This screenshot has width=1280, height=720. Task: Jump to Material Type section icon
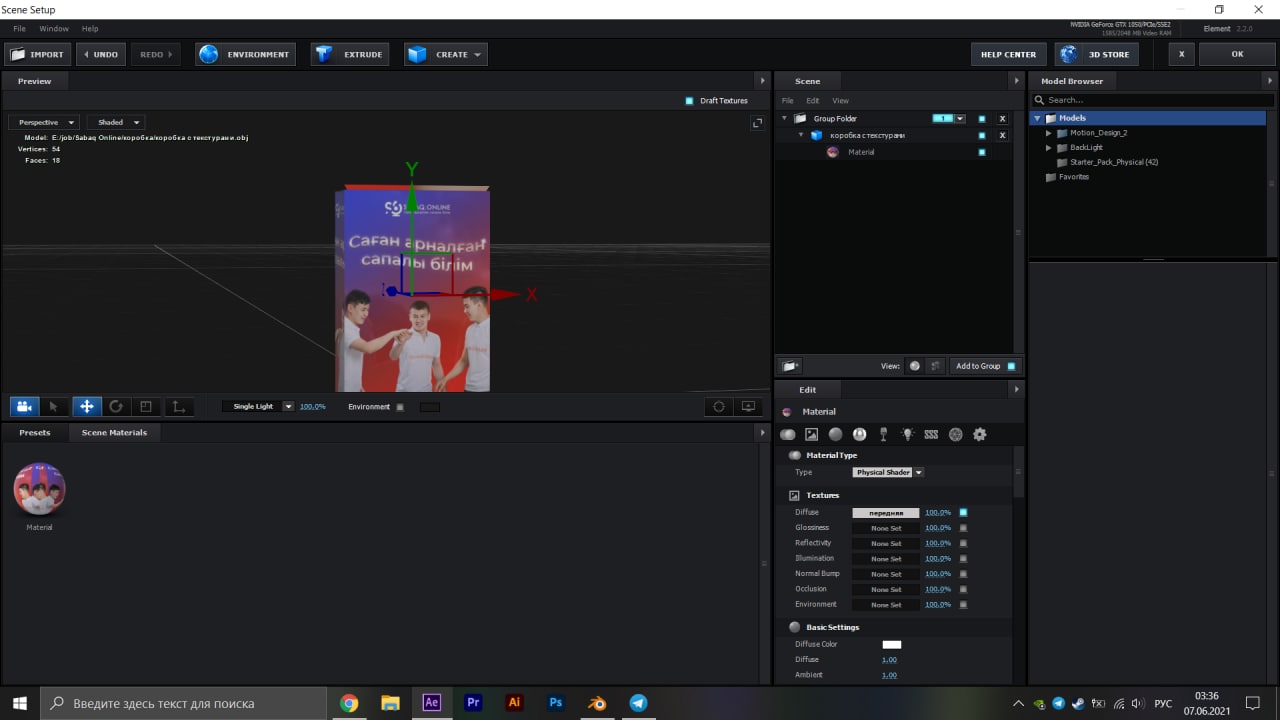[788, 434]
